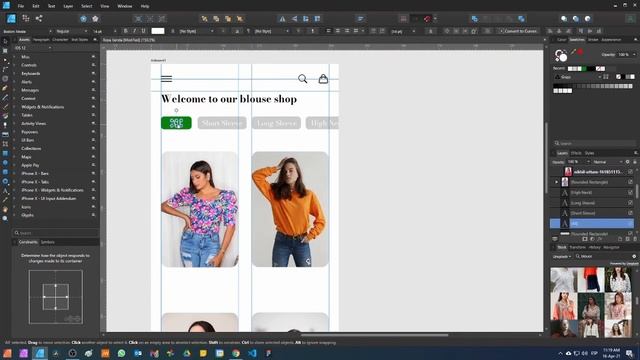Image resolution: width=640 pixels, height=360 pixels.
Task: Open the View menu
Action: tap(105, 6)
